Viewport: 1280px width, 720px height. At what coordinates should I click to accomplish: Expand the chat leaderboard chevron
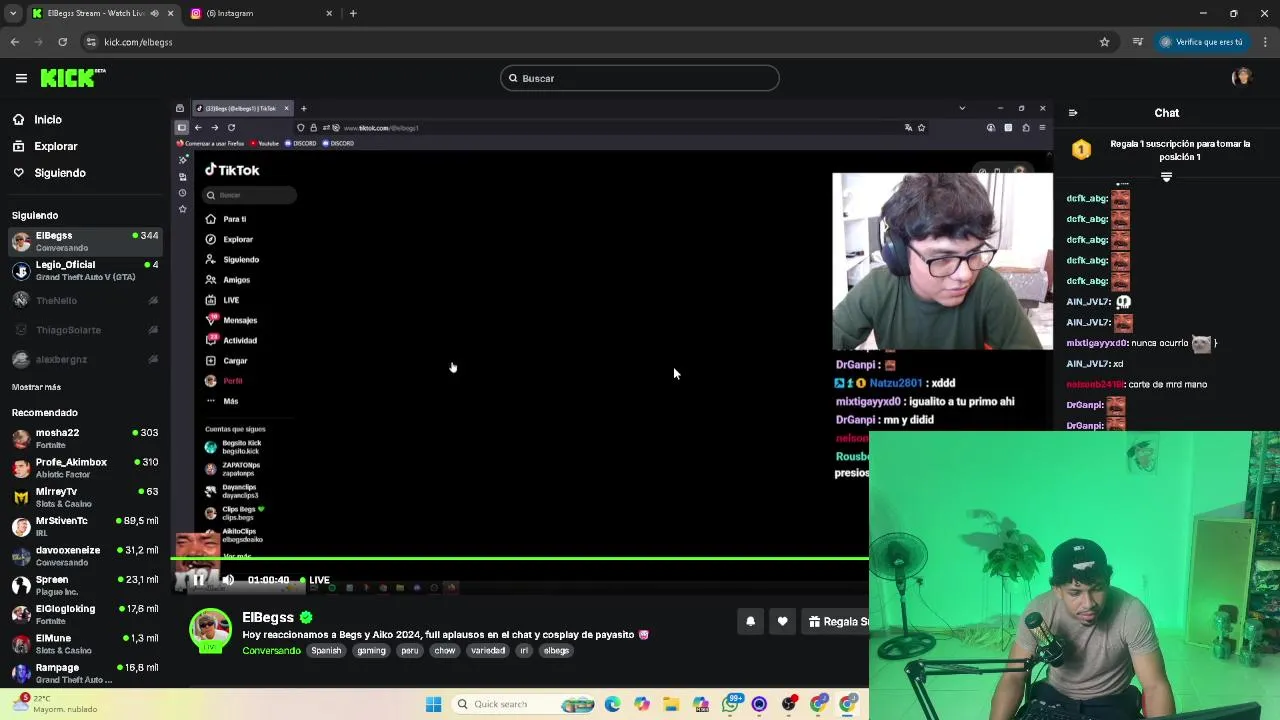pos(1166,177)
